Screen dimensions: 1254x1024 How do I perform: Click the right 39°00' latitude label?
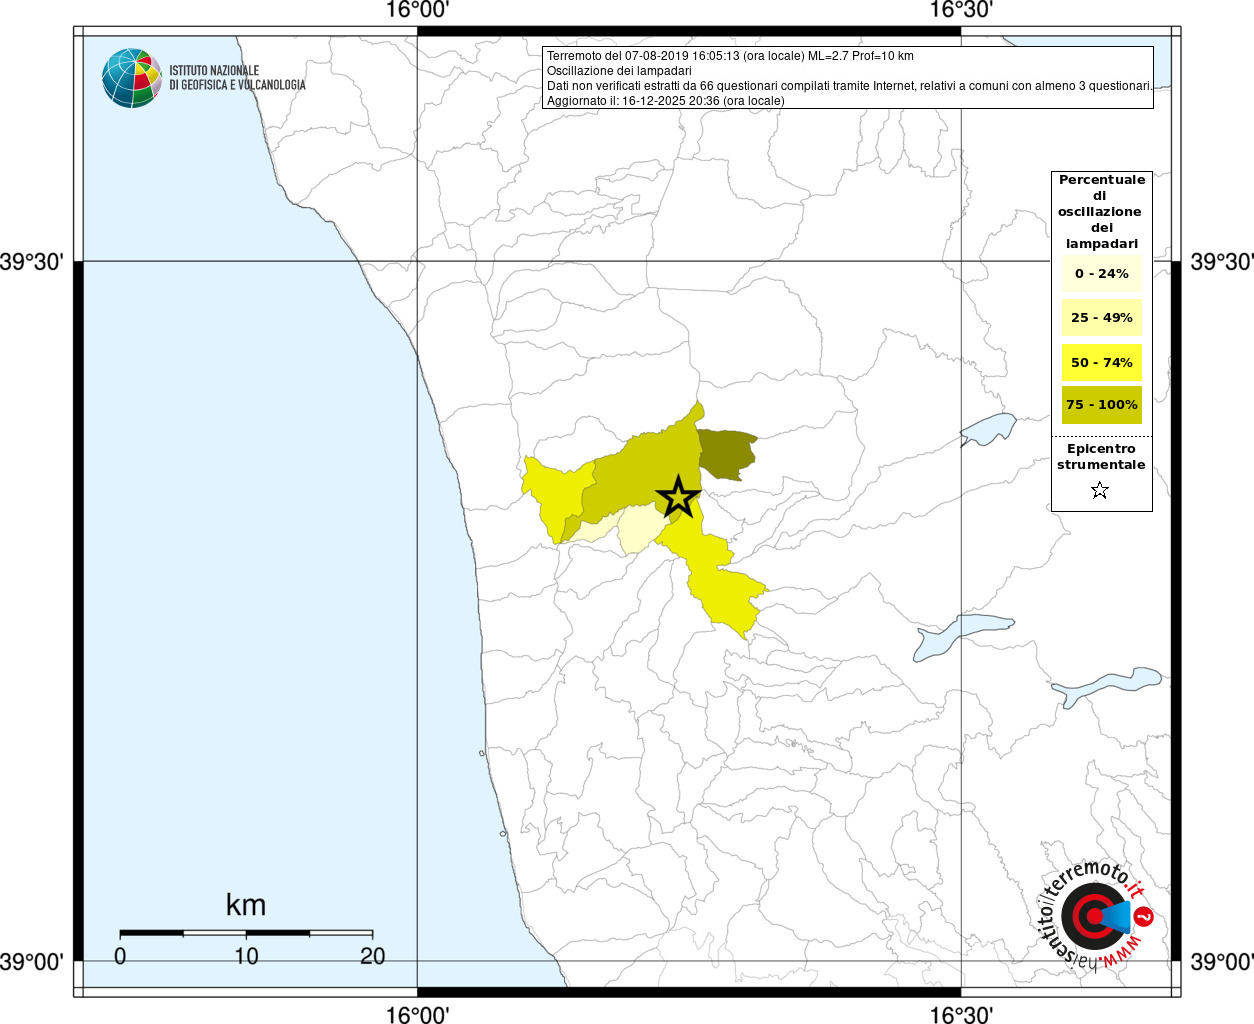[1221, 962]
